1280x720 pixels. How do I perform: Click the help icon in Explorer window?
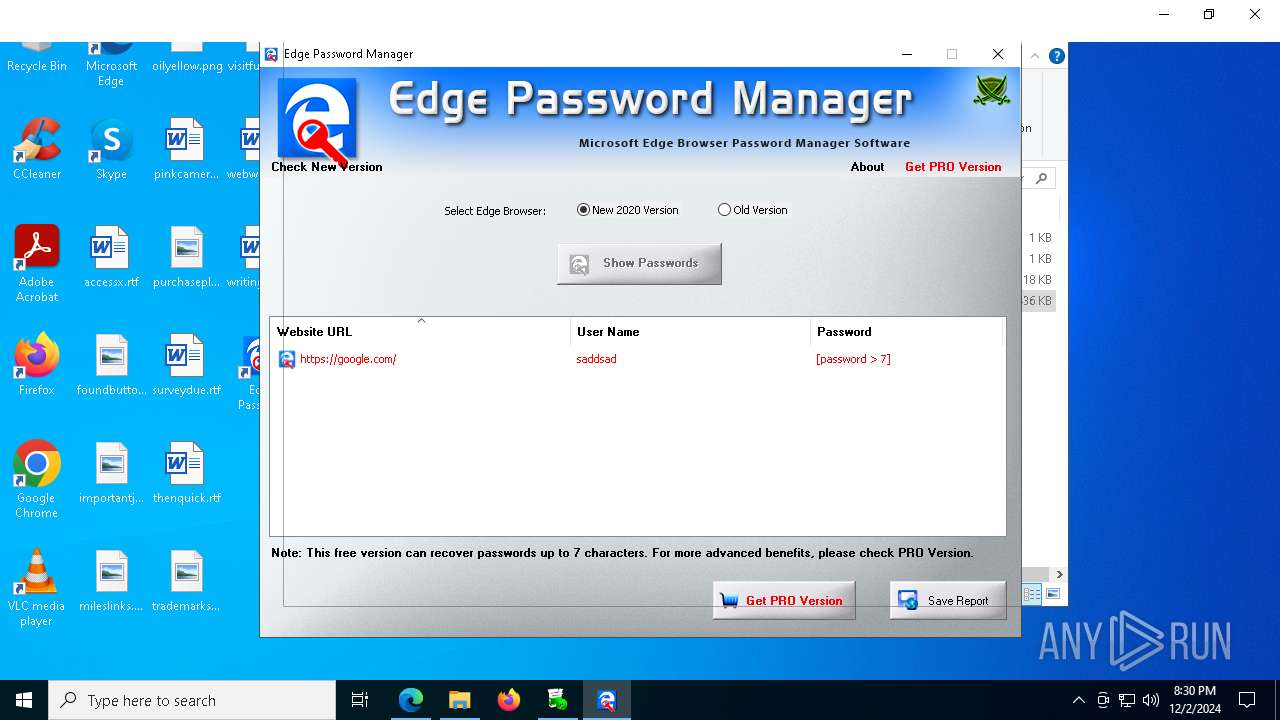1056,56
